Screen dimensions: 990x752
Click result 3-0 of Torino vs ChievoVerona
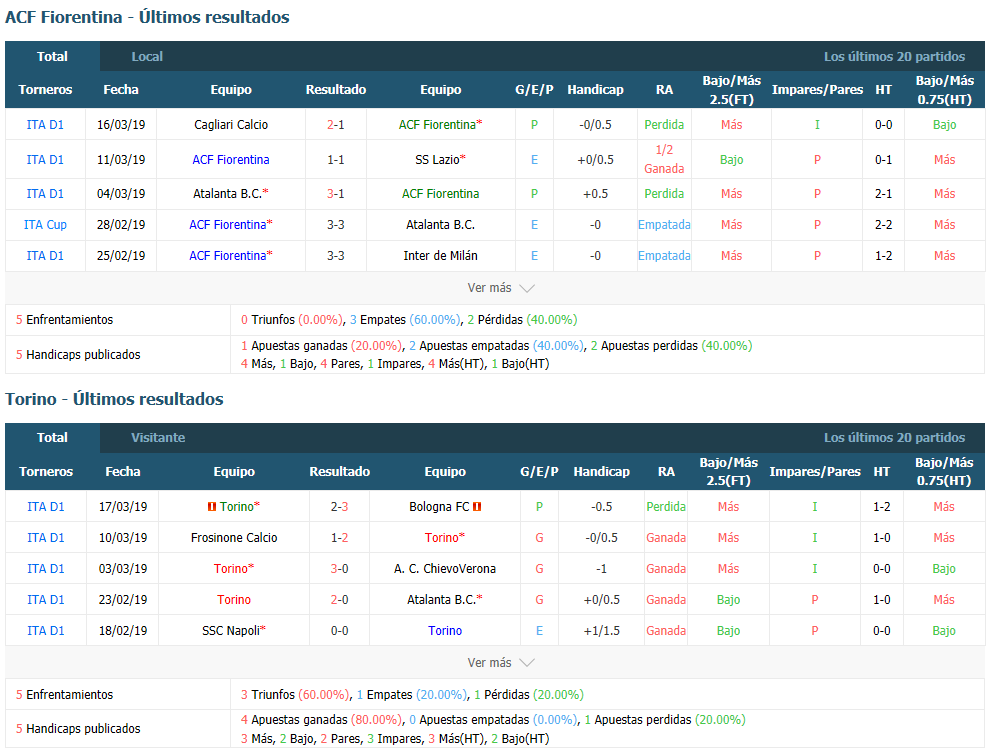pyautogui.click(x=339, y=568)
